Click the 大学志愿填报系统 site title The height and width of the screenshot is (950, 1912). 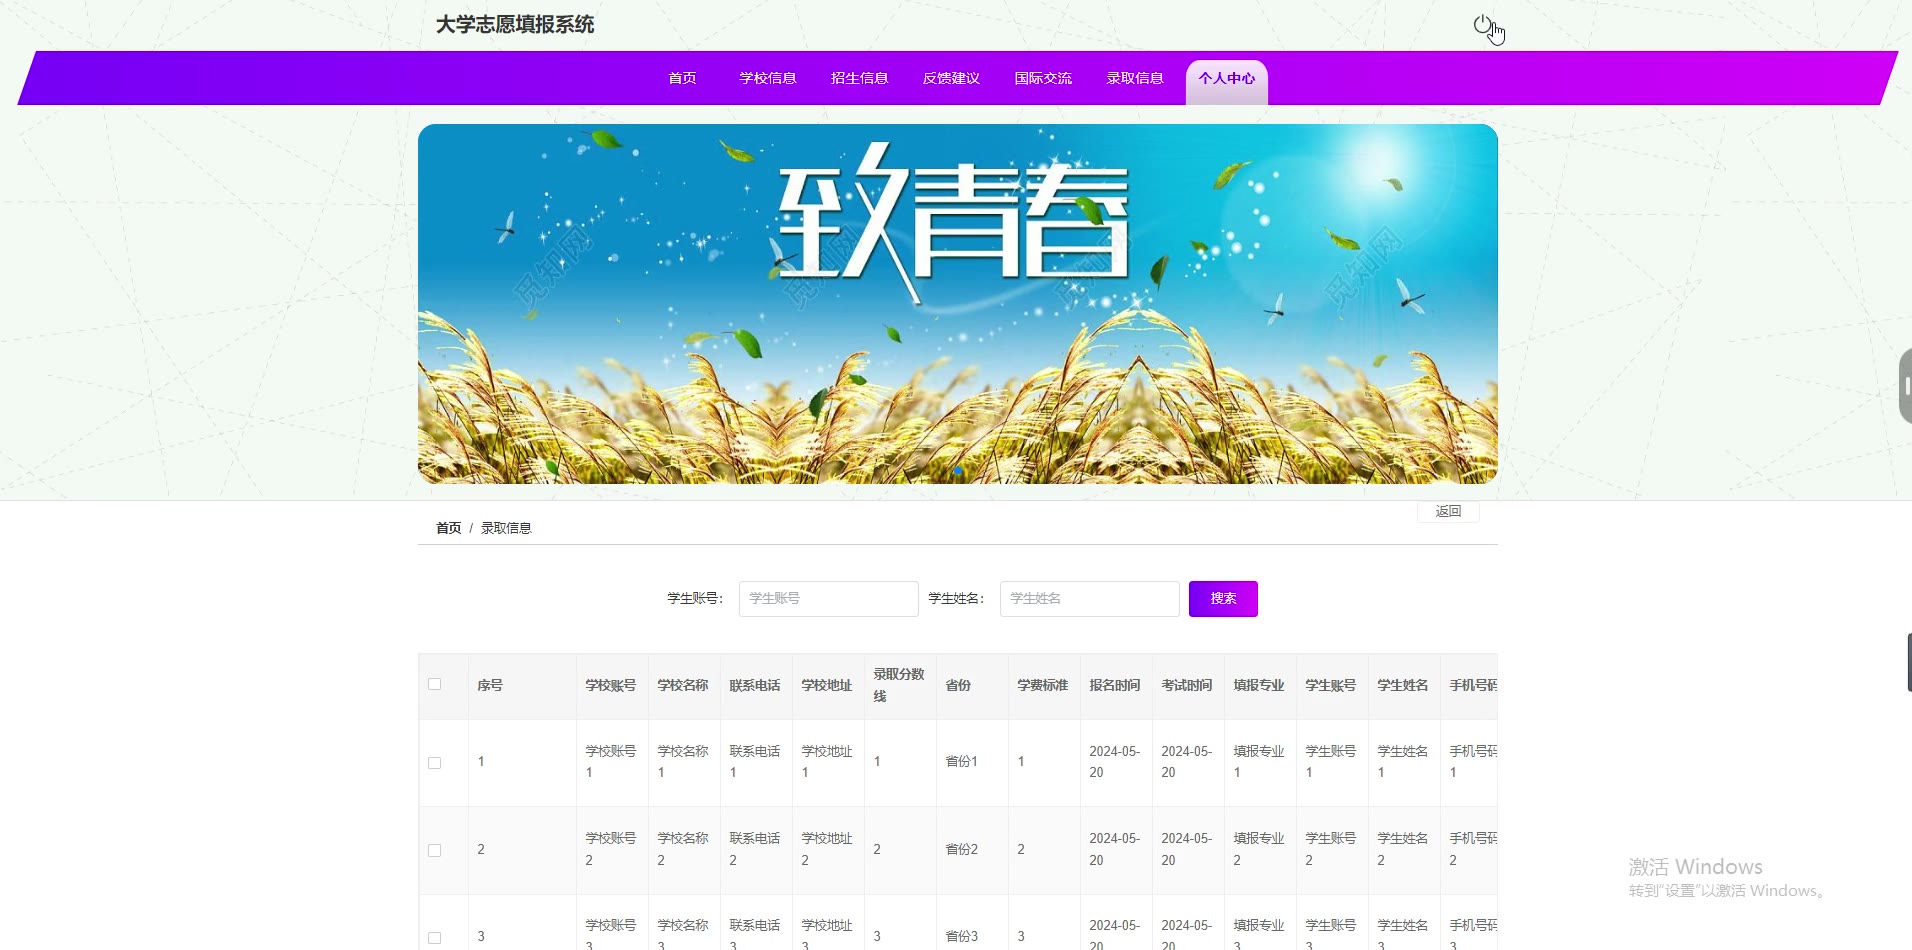(515, 25)
